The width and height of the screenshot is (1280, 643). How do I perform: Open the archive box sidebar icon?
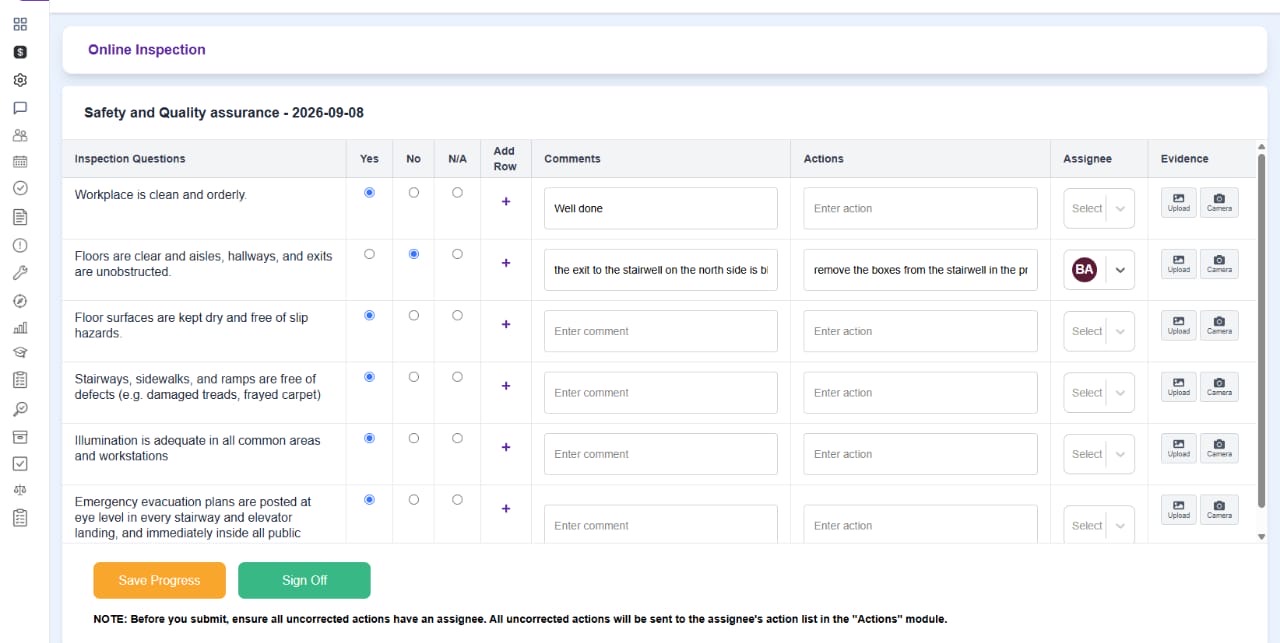tap(20, 437)
